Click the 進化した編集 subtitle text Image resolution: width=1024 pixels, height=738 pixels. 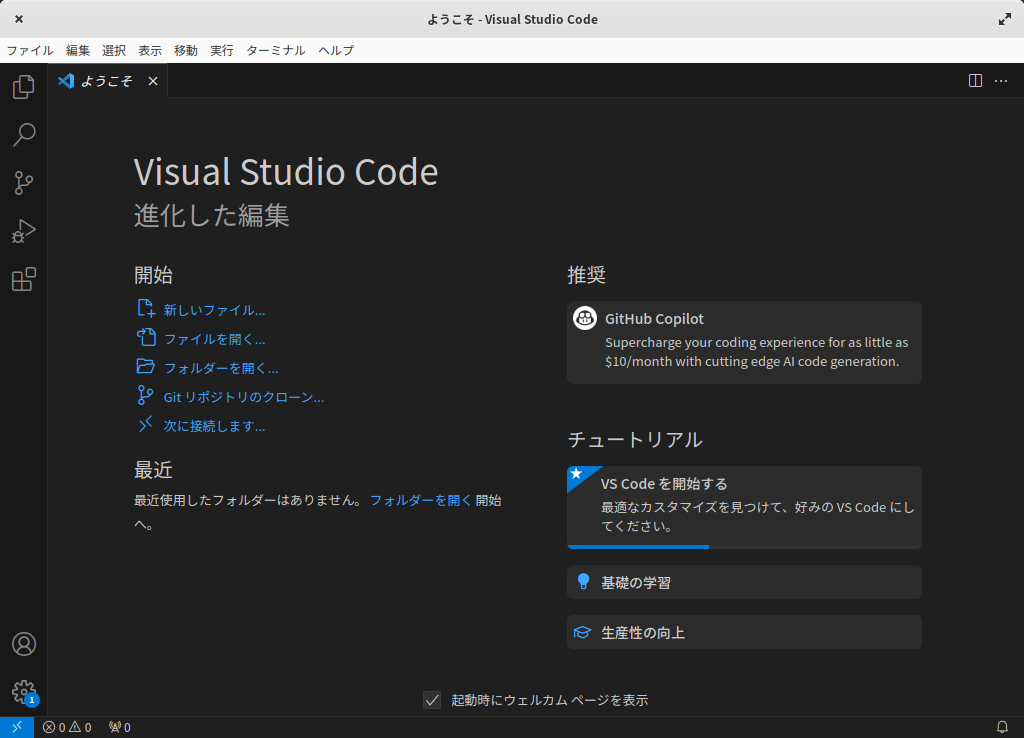(x=212, y=216)
